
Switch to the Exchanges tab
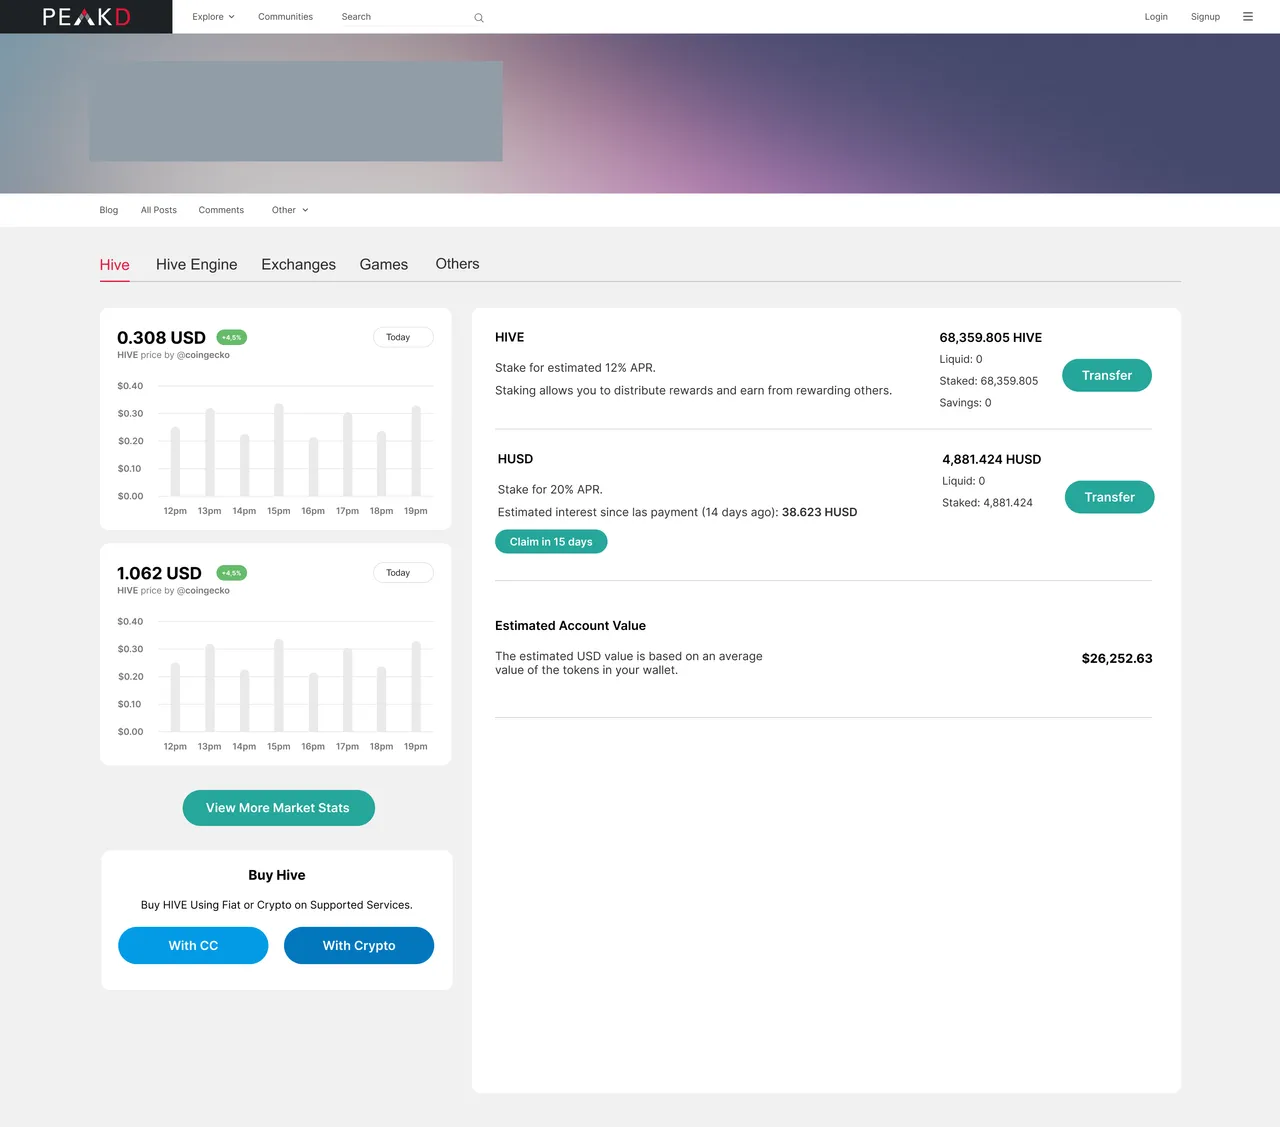click(299, 265)
